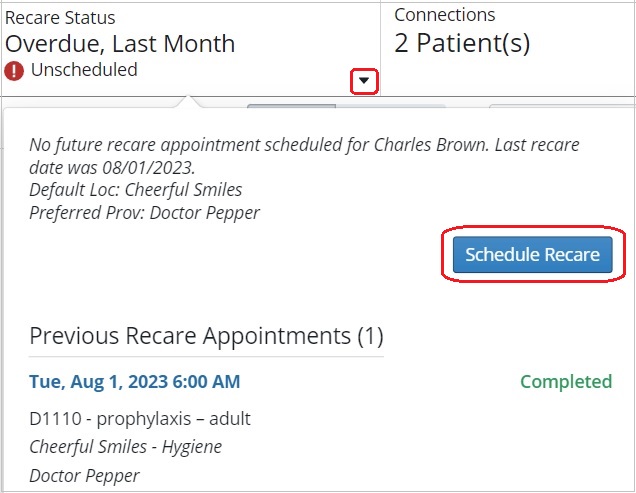Click the no future recare appointment message
This screenshot has height=493, width=636.
(x=304, y=156)
